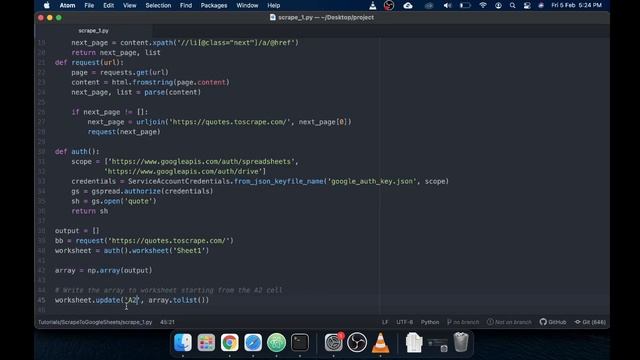
Task: Click the 'return sh' statement
Action: tap(89, 211)
